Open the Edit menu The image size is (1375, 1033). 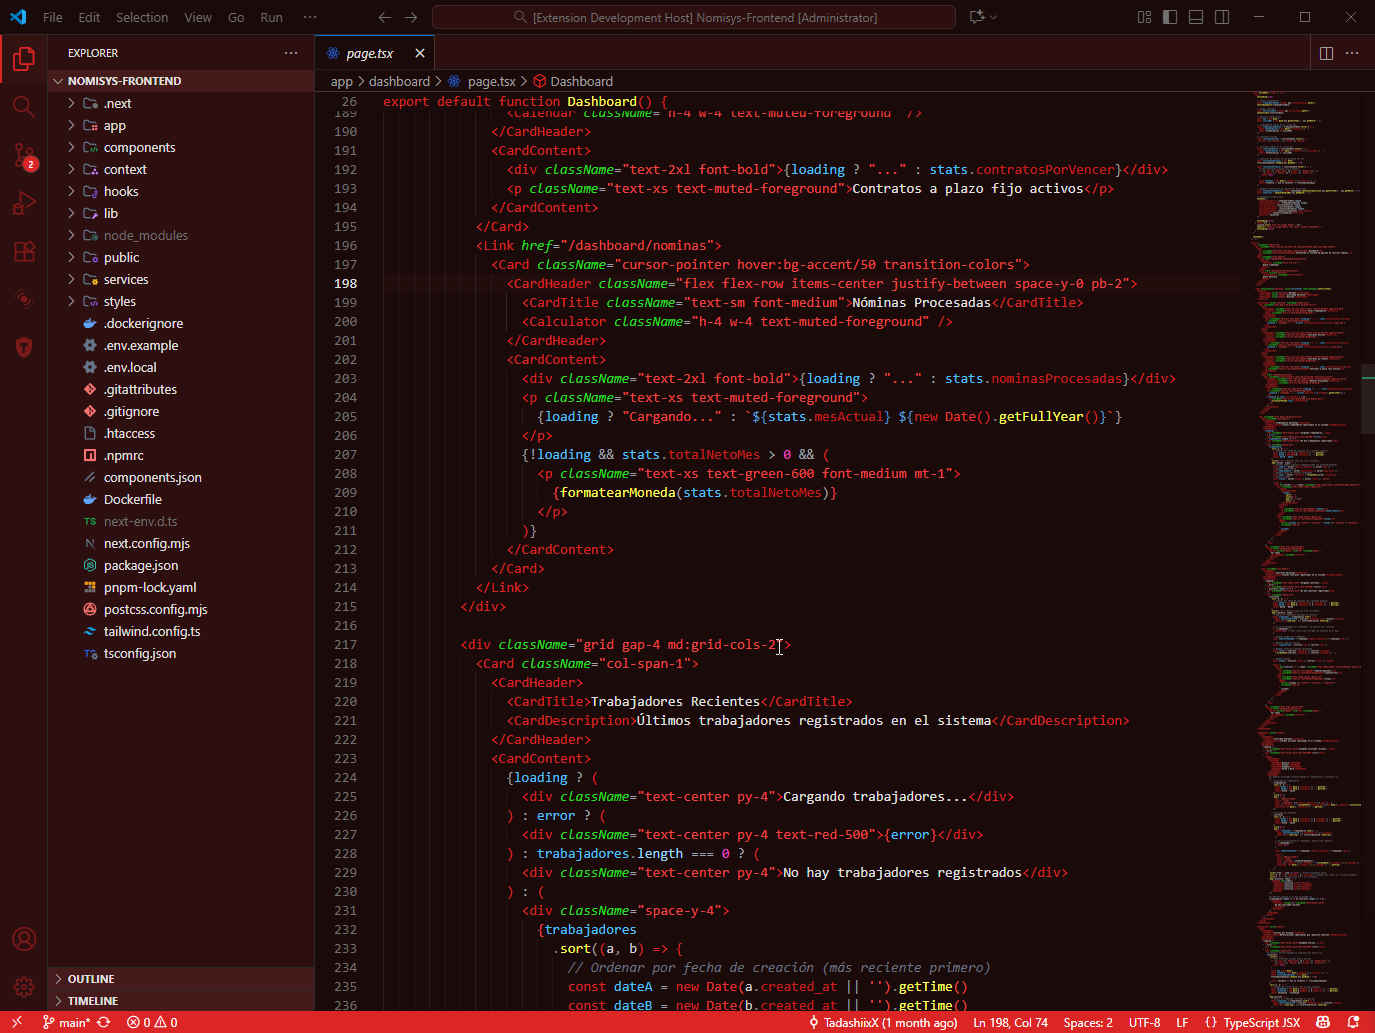coord(89,17)
